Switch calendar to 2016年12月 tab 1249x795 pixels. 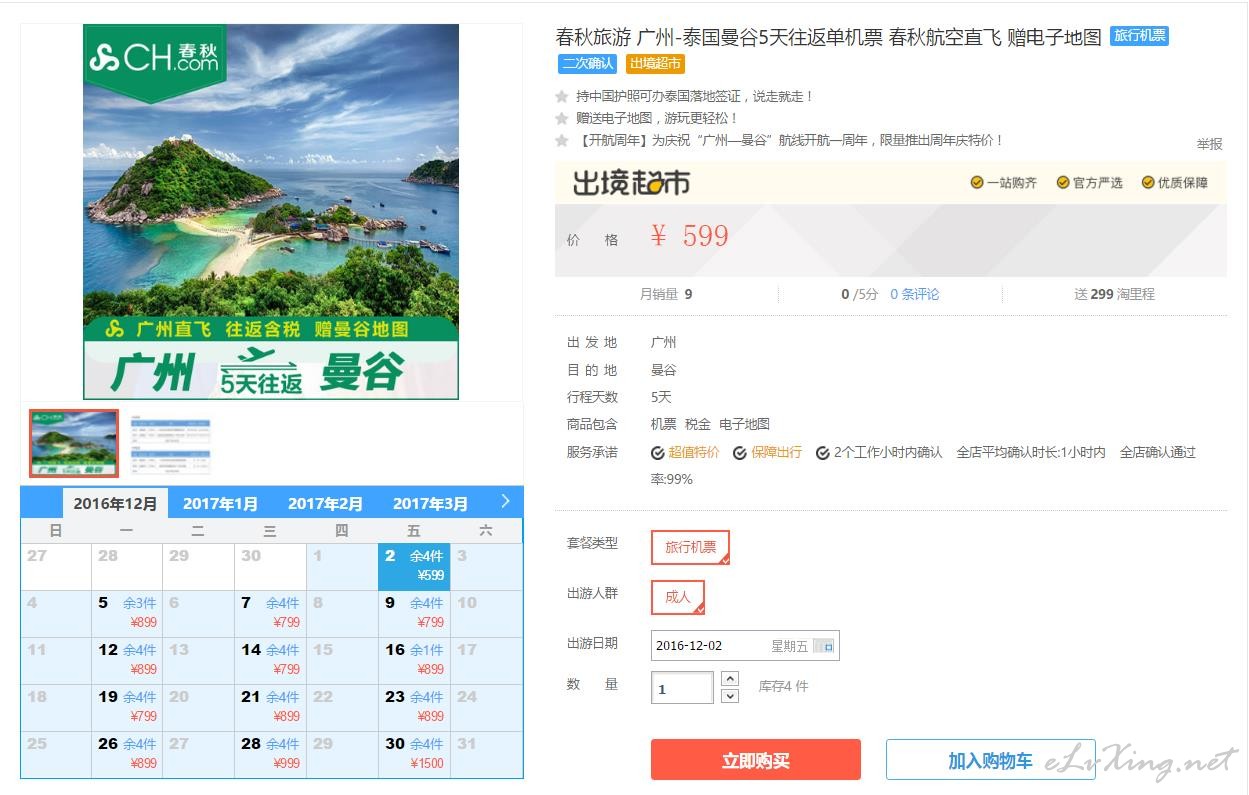tap(115, 504)
